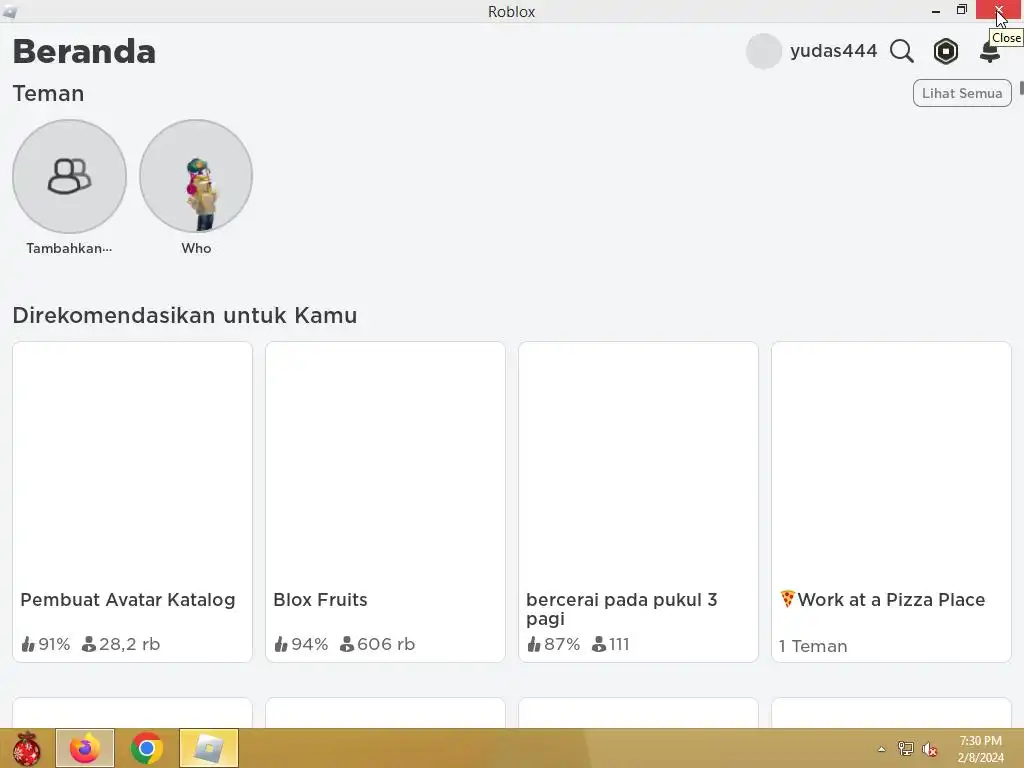Click the Tambahkan add friends circle

(69, 176)
